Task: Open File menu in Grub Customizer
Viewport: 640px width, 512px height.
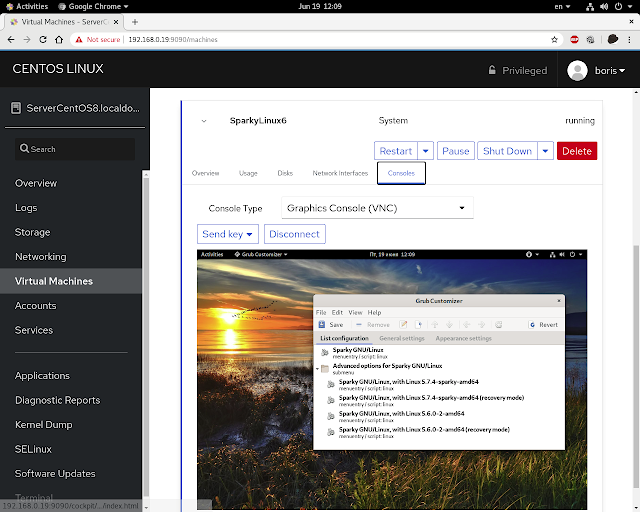Action: tap(321, 312)
